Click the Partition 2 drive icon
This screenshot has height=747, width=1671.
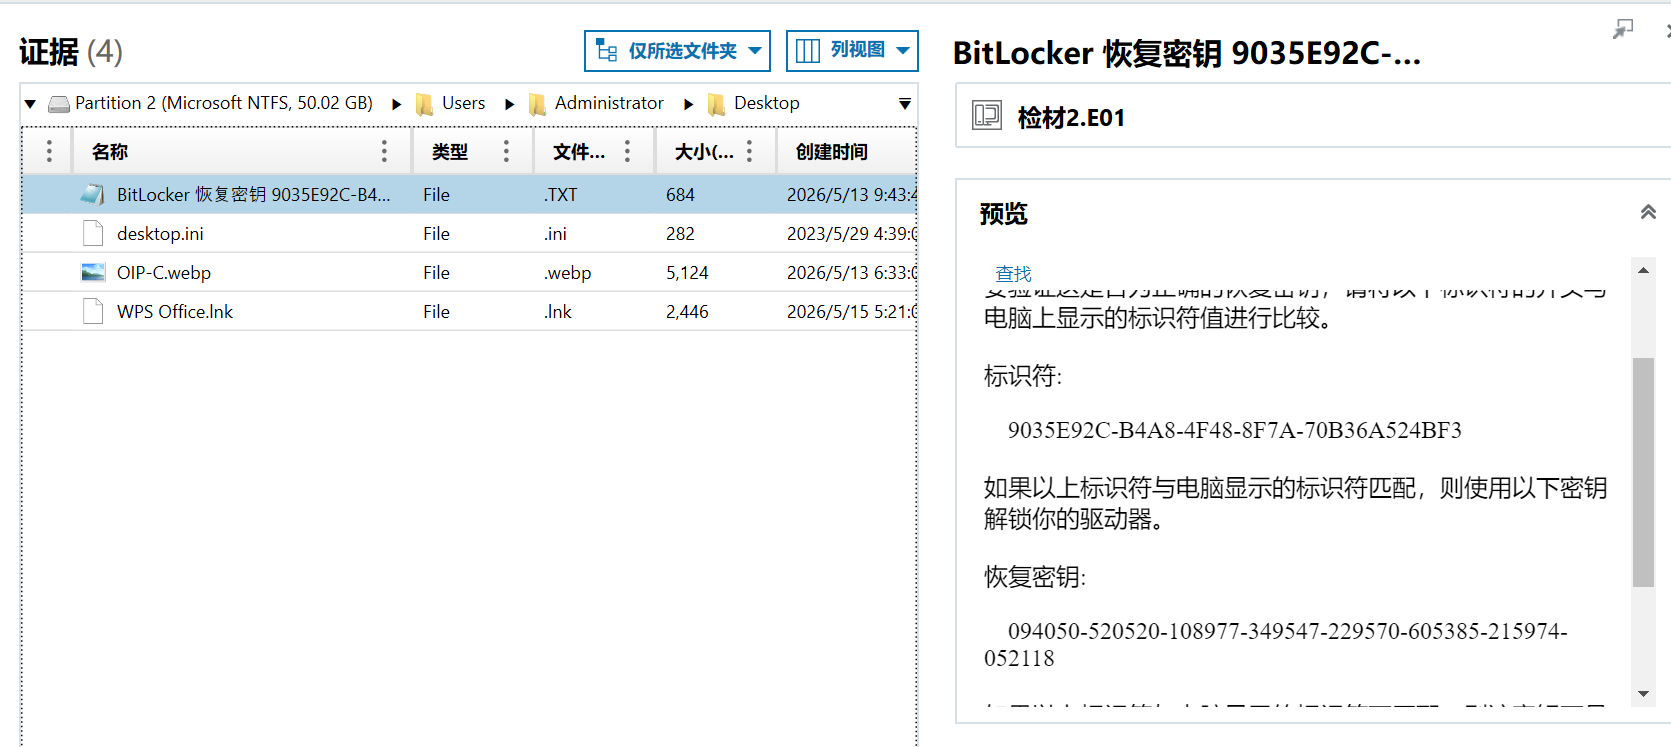click(59, 104)
